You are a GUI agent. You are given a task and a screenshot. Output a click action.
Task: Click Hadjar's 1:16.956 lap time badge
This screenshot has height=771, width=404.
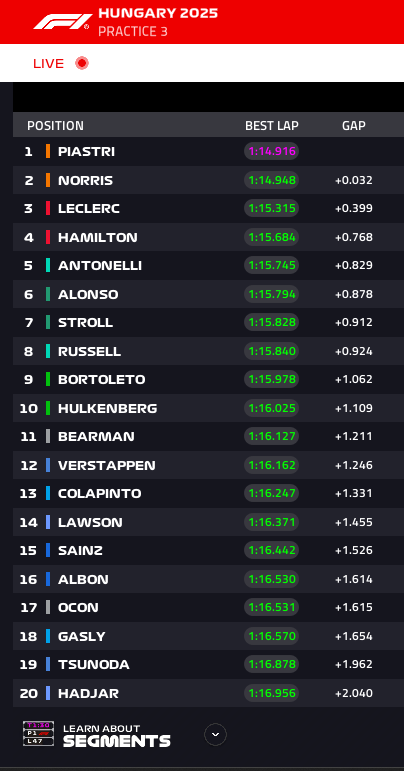coord(272,693)
